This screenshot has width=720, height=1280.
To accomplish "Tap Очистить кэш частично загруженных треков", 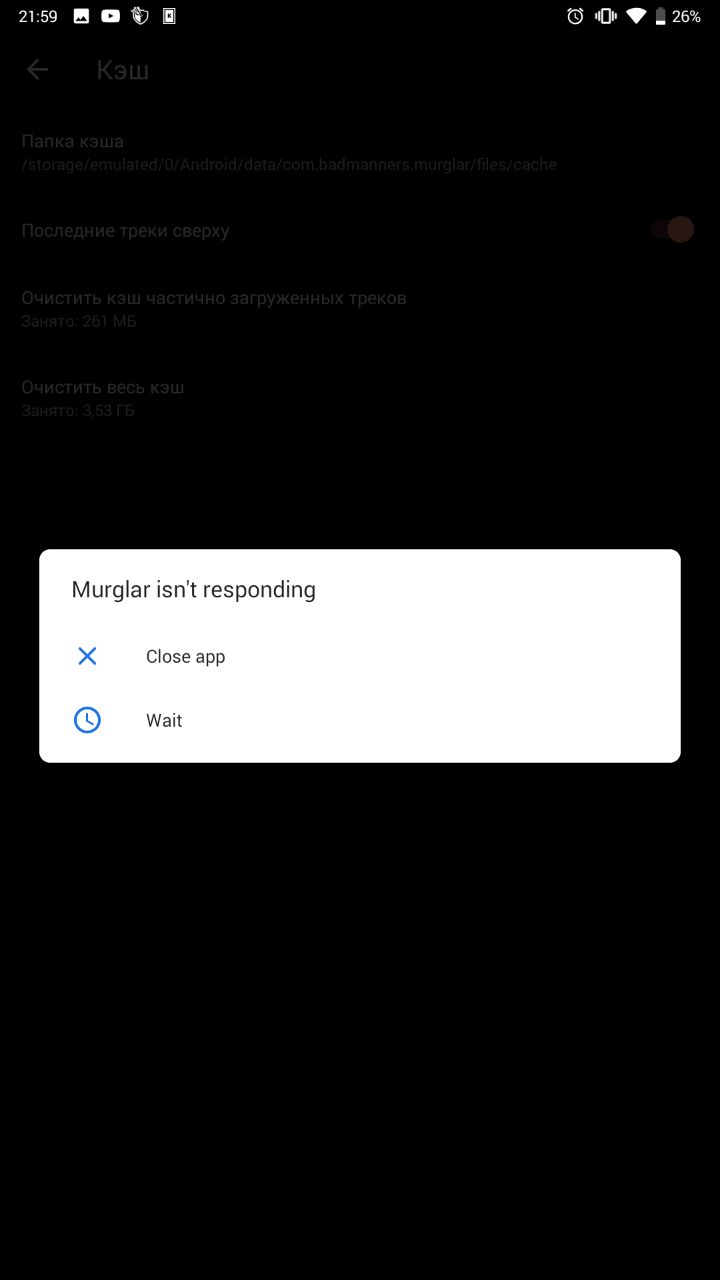I will pos(360,309).
